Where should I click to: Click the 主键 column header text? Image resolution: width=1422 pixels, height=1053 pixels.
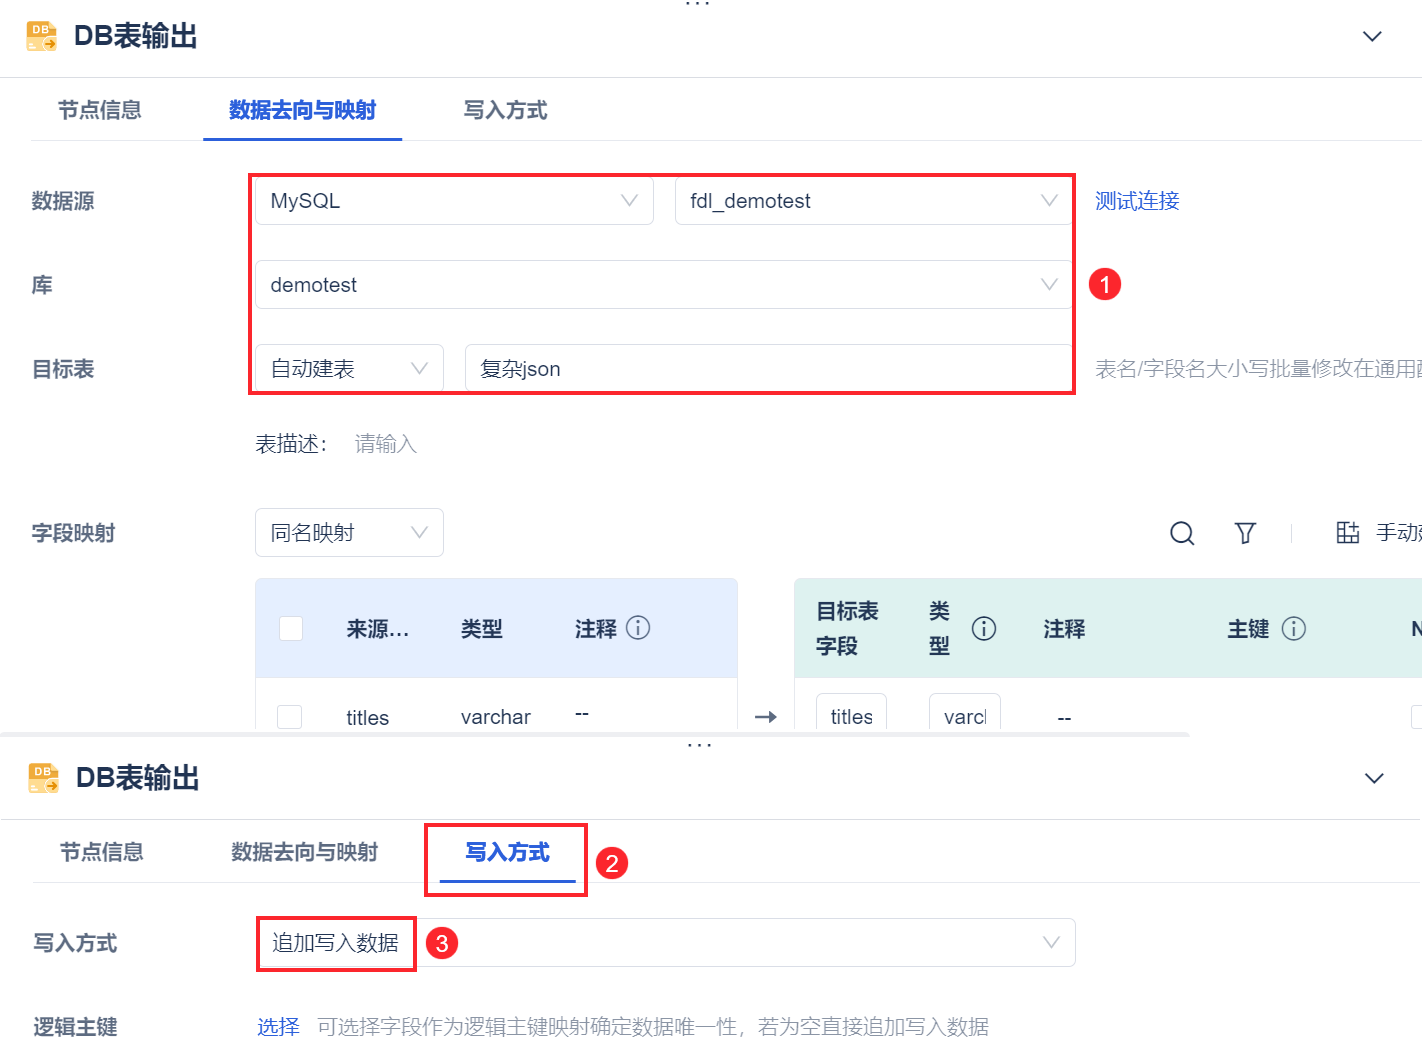pyautogui.click(x=1248, y=629)
